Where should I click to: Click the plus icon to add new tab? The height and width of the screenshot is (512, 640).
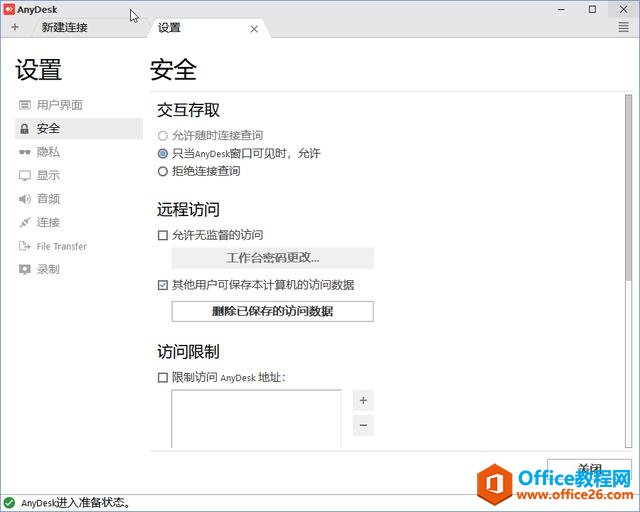[x=14, y=27]
